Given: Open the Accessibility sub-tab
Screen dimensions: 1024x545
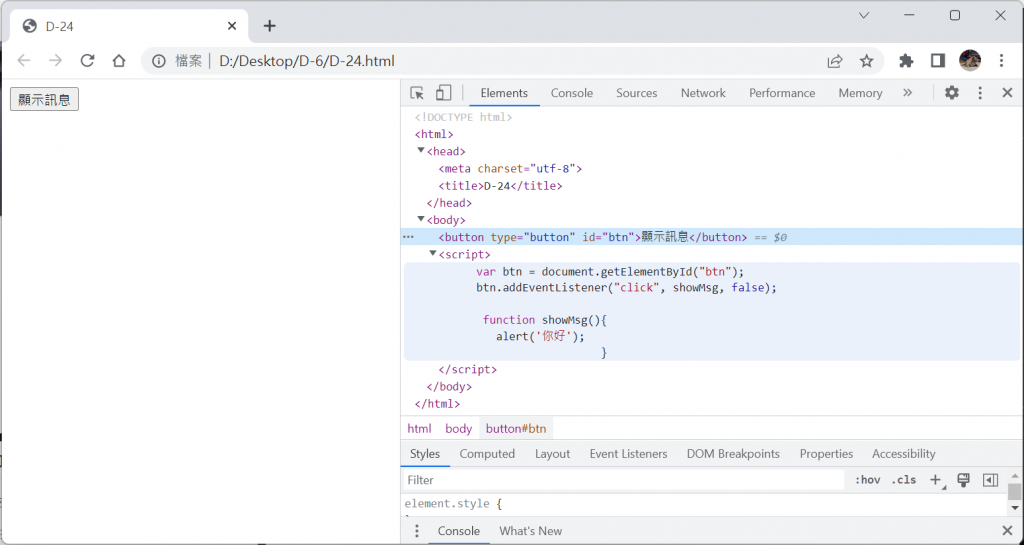Looking at the screenshot, I should (x=903, y=454).
